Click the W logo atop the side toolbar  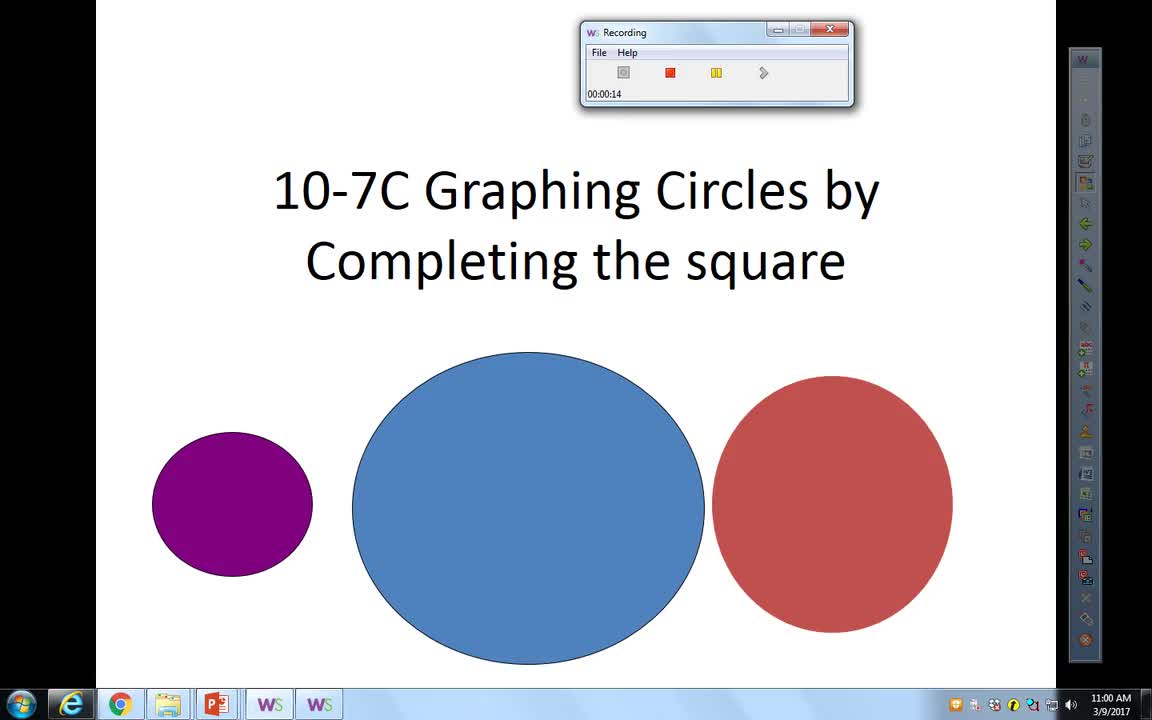click(1083, 60)
